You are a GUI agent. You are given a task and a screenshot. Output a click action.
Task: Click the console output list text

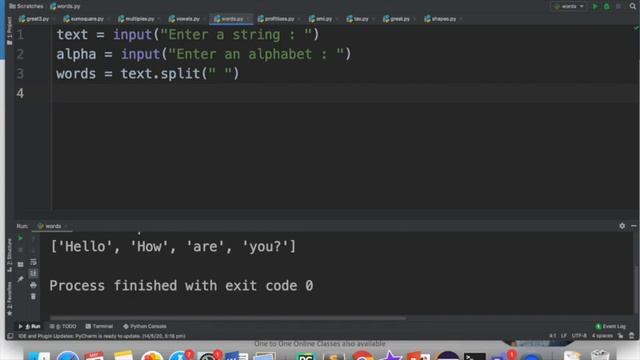(x=173, y=247)
